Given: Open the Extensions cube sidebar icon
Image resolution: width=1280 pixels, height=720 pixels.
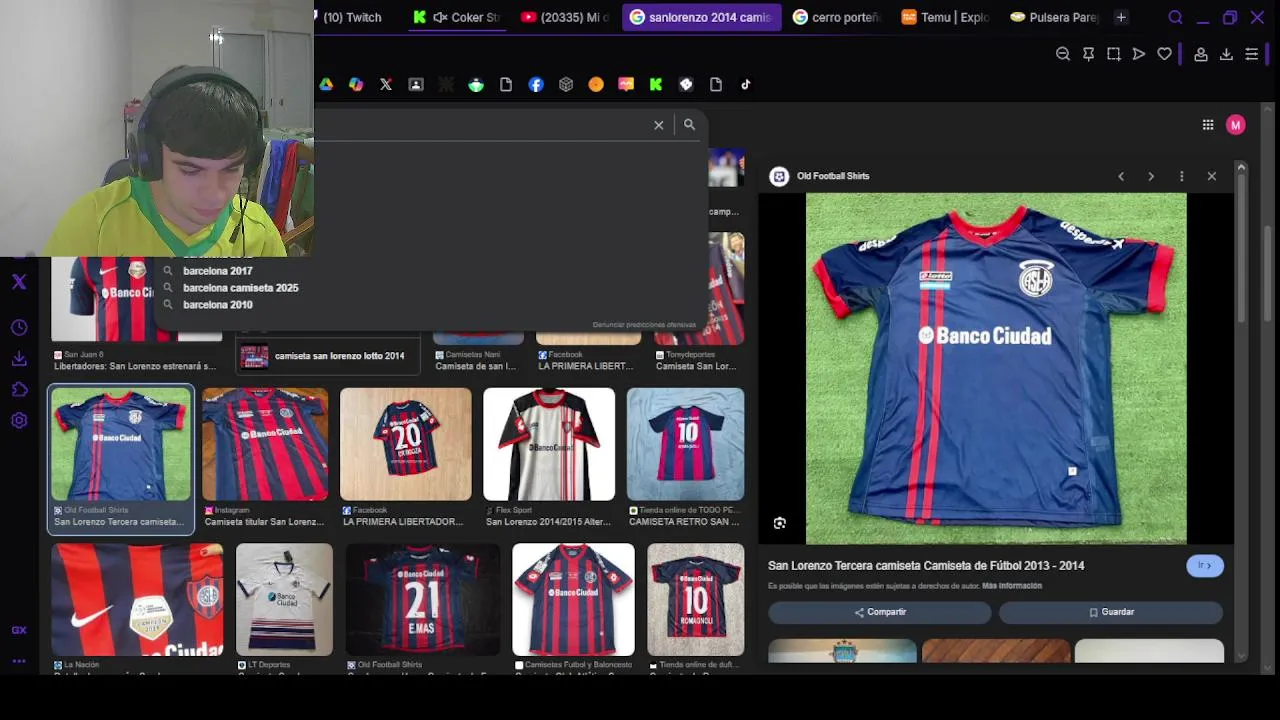Looking at the screenshot, I should coord(19,390).
